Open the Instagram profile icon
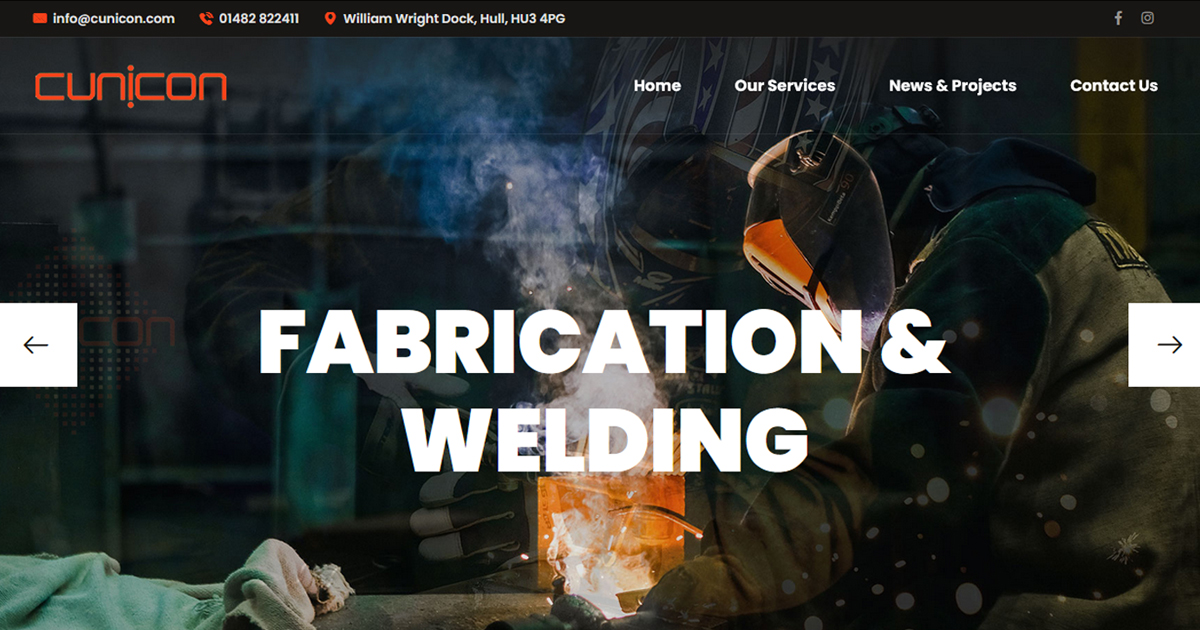Screen dimensions: 1200x630 [x=1147, y=18]
